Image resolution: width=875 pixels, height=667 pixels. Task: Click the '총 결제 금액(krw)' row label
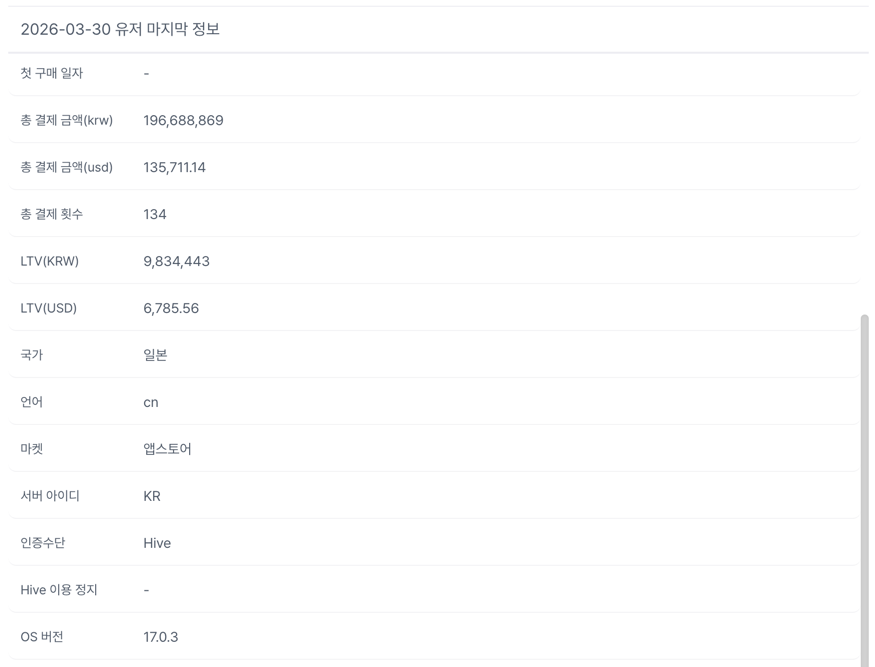66,121
